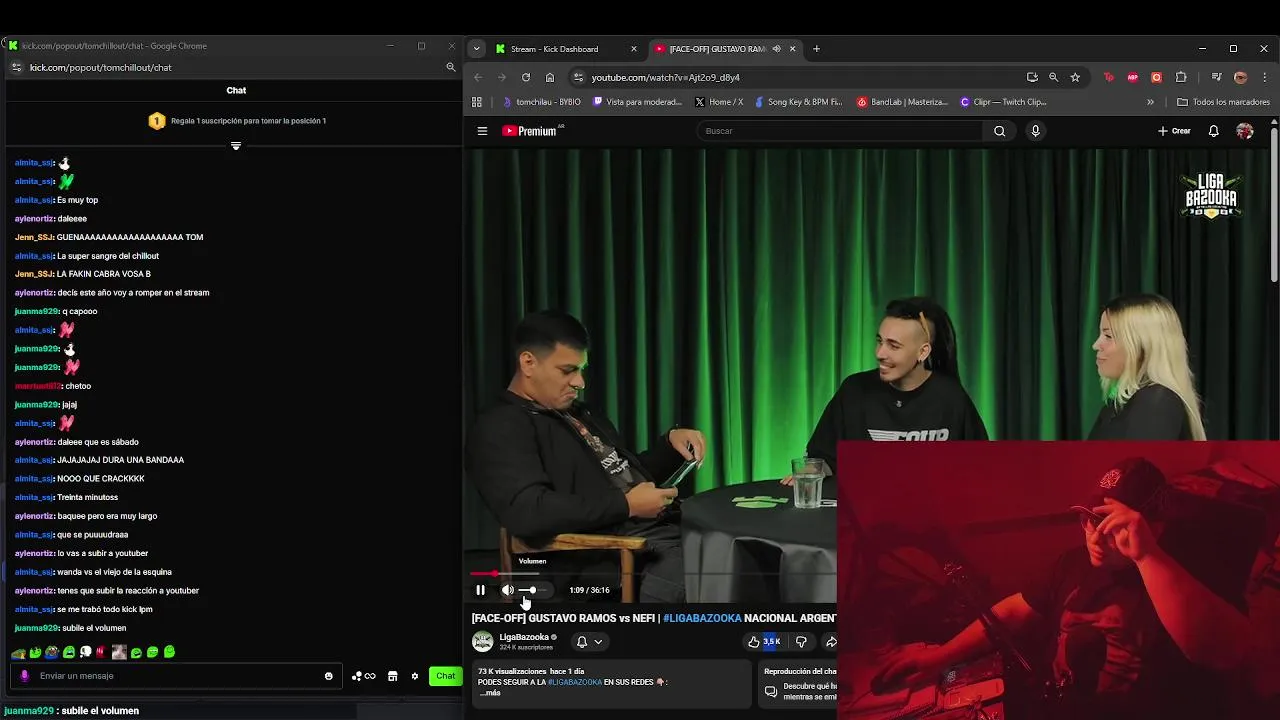Send message with green Chat button
Screen dimensions: 1280x720
[445, 676]
